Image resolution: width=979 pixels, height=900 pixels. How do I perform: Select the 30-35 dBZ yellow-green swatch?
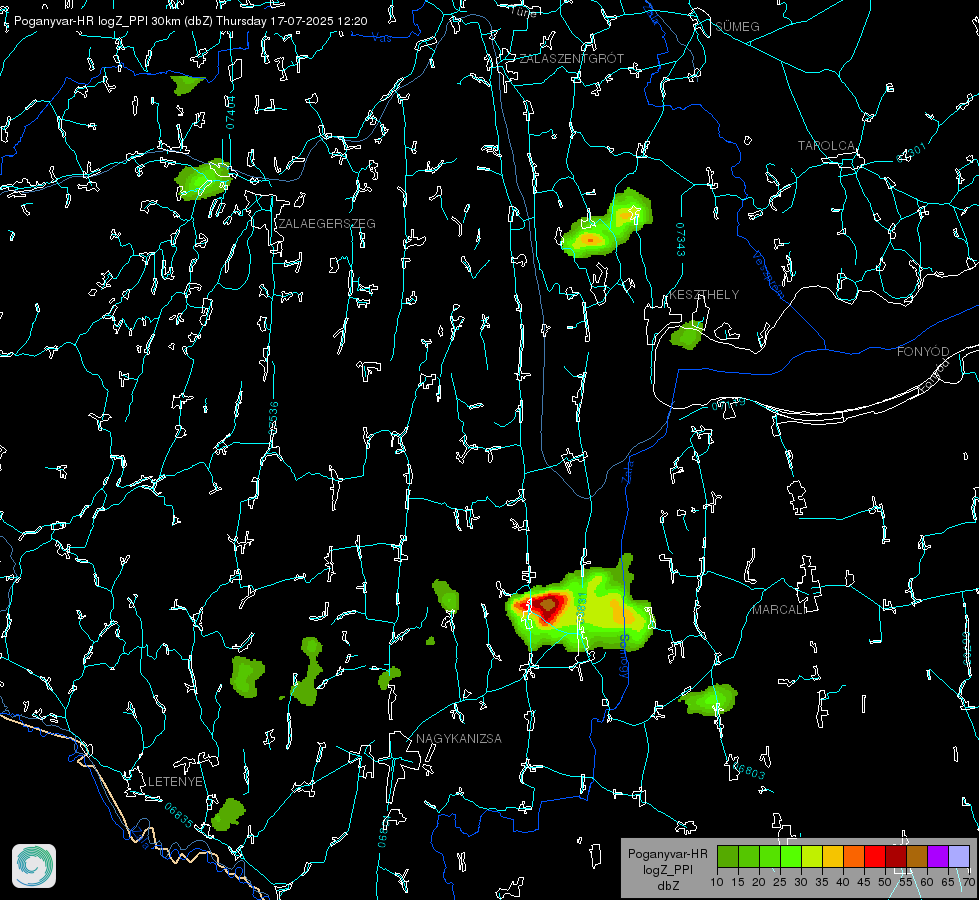pos(812,856)
